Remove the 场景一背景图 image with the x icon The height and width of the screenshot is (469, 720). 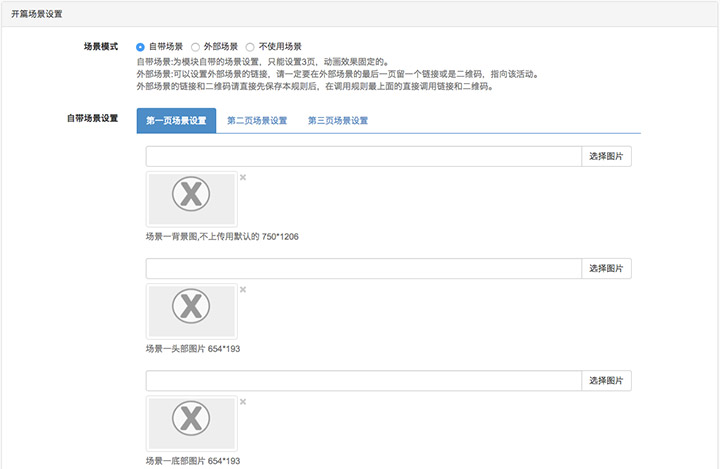point(243,177)
